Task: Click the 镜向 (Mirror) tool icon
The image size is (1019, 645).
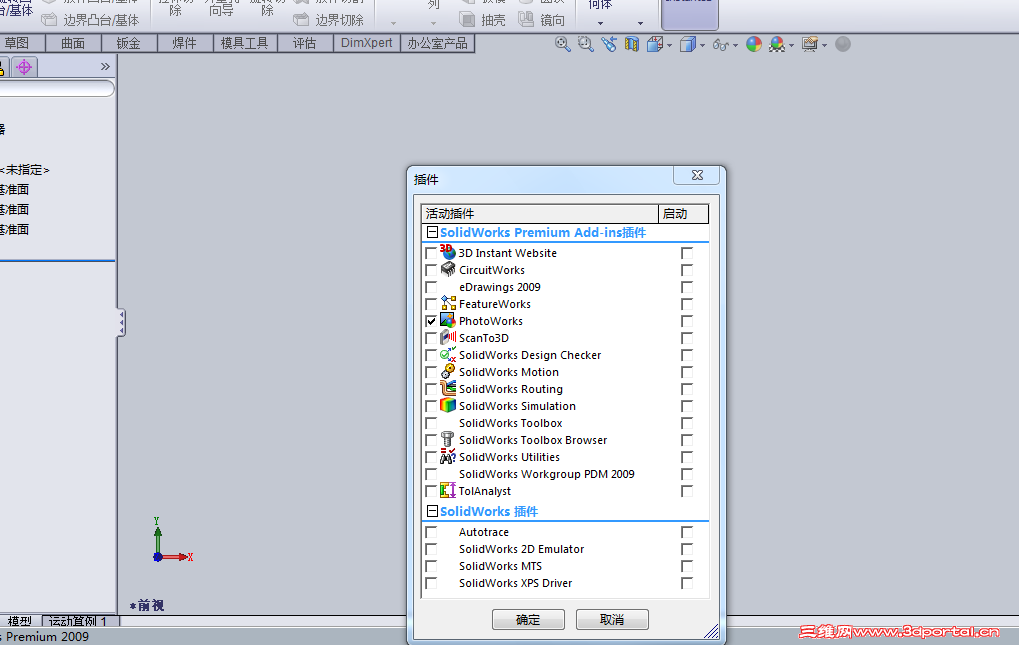Action: (526, 19)
